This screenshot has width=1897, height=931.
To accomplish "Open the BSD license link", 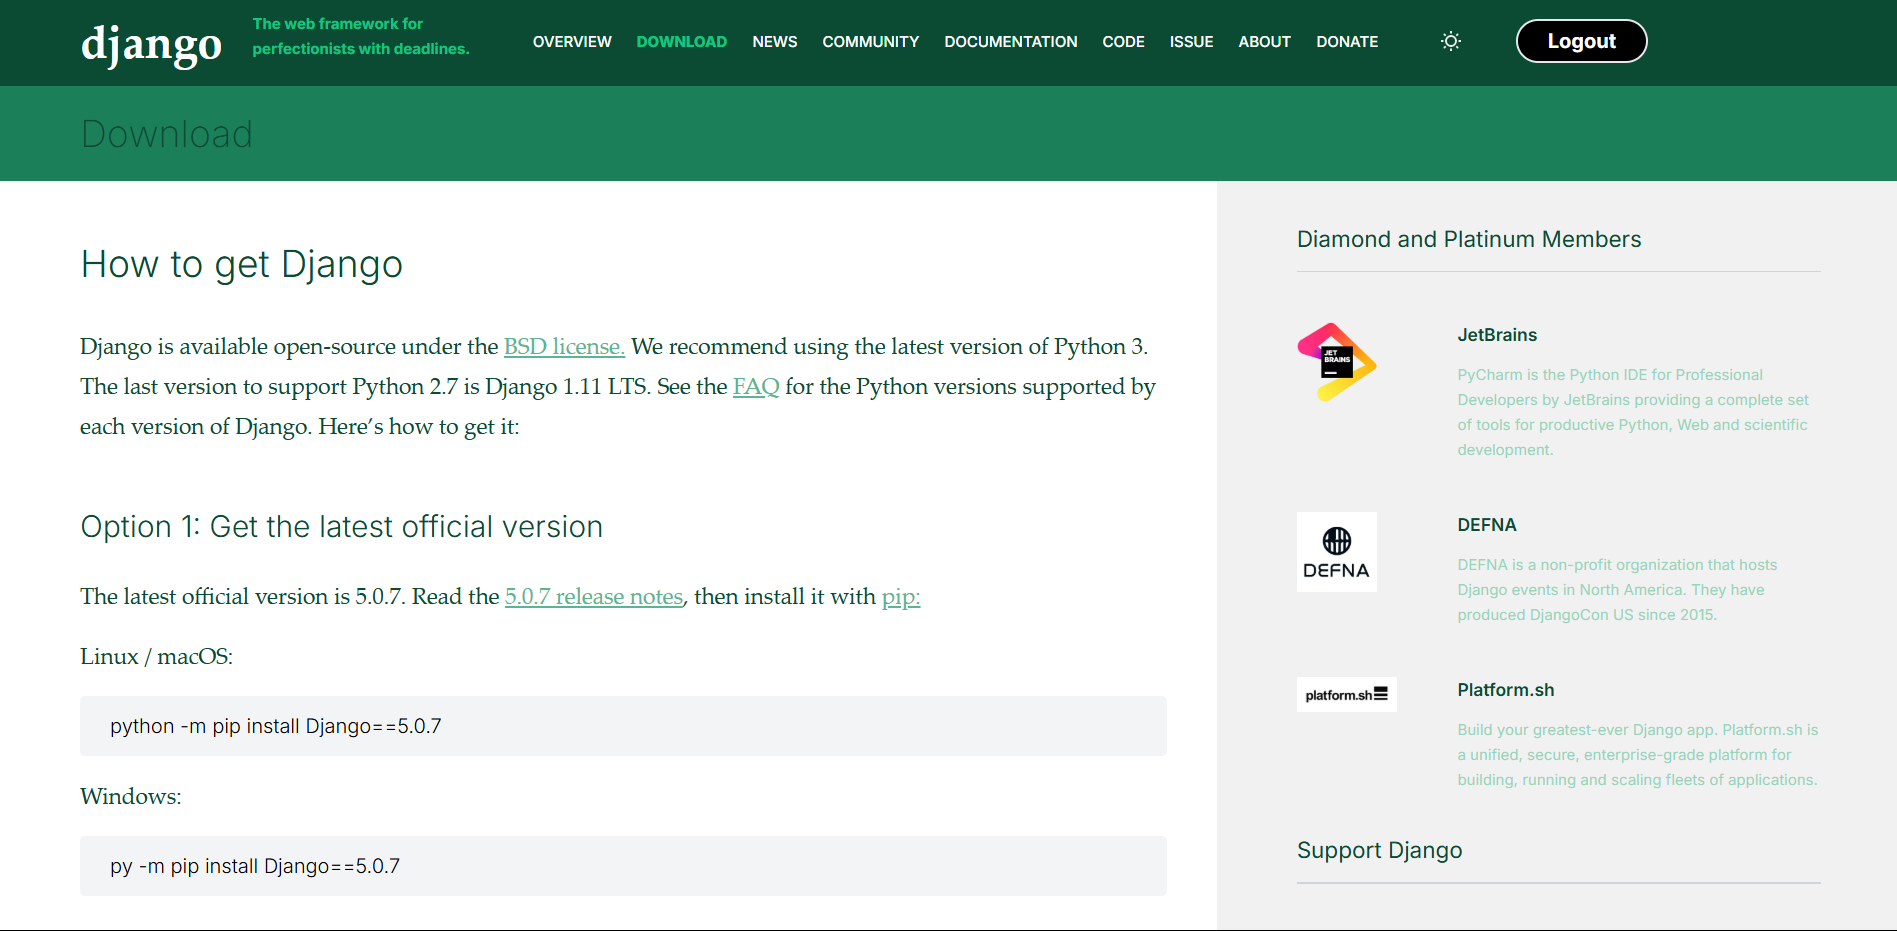I will tap(563, 346).
